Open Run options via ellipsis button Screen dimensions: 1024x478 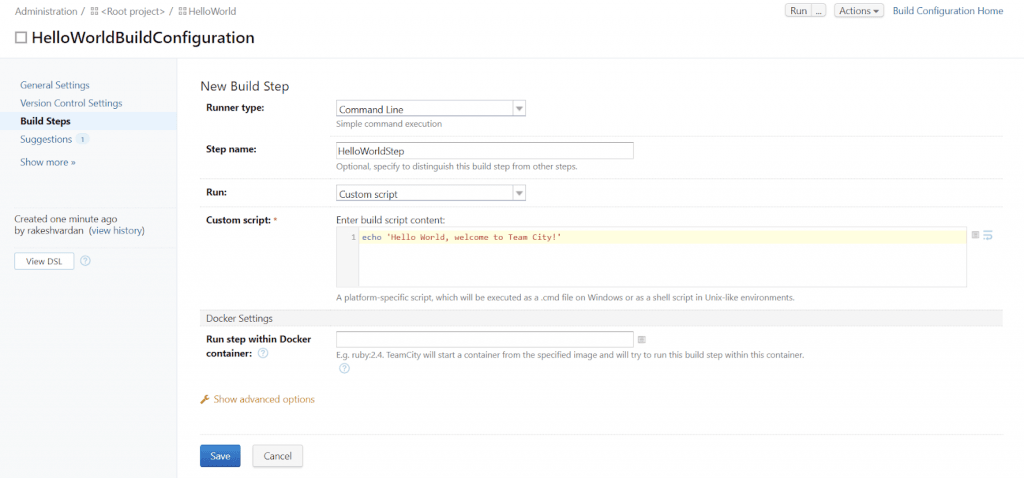click(819, 11)
